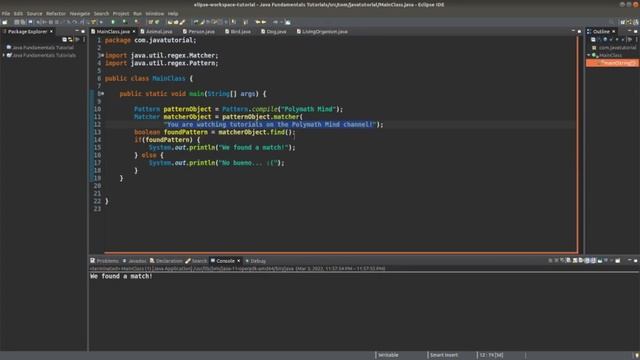Minimize the Package Explorer panel
640x360 pixels.
click(x=77, y=31)
